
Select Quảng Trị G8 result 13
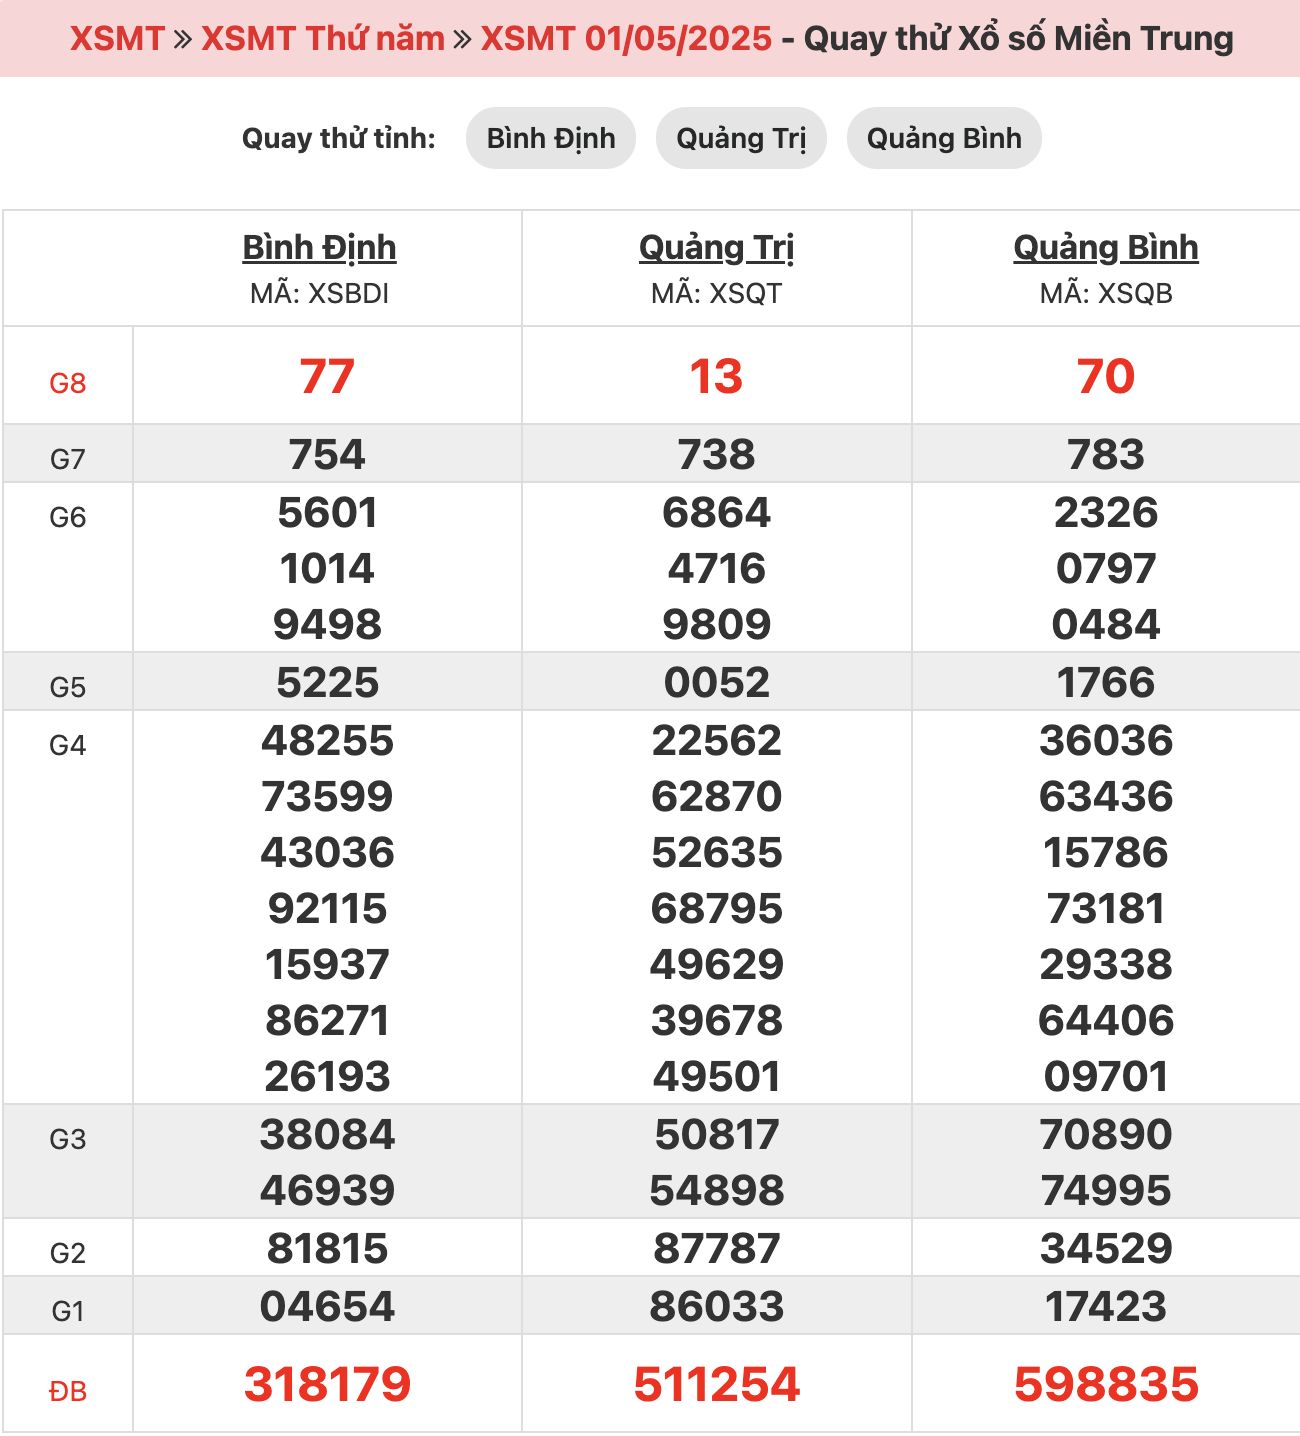(716, 377)
